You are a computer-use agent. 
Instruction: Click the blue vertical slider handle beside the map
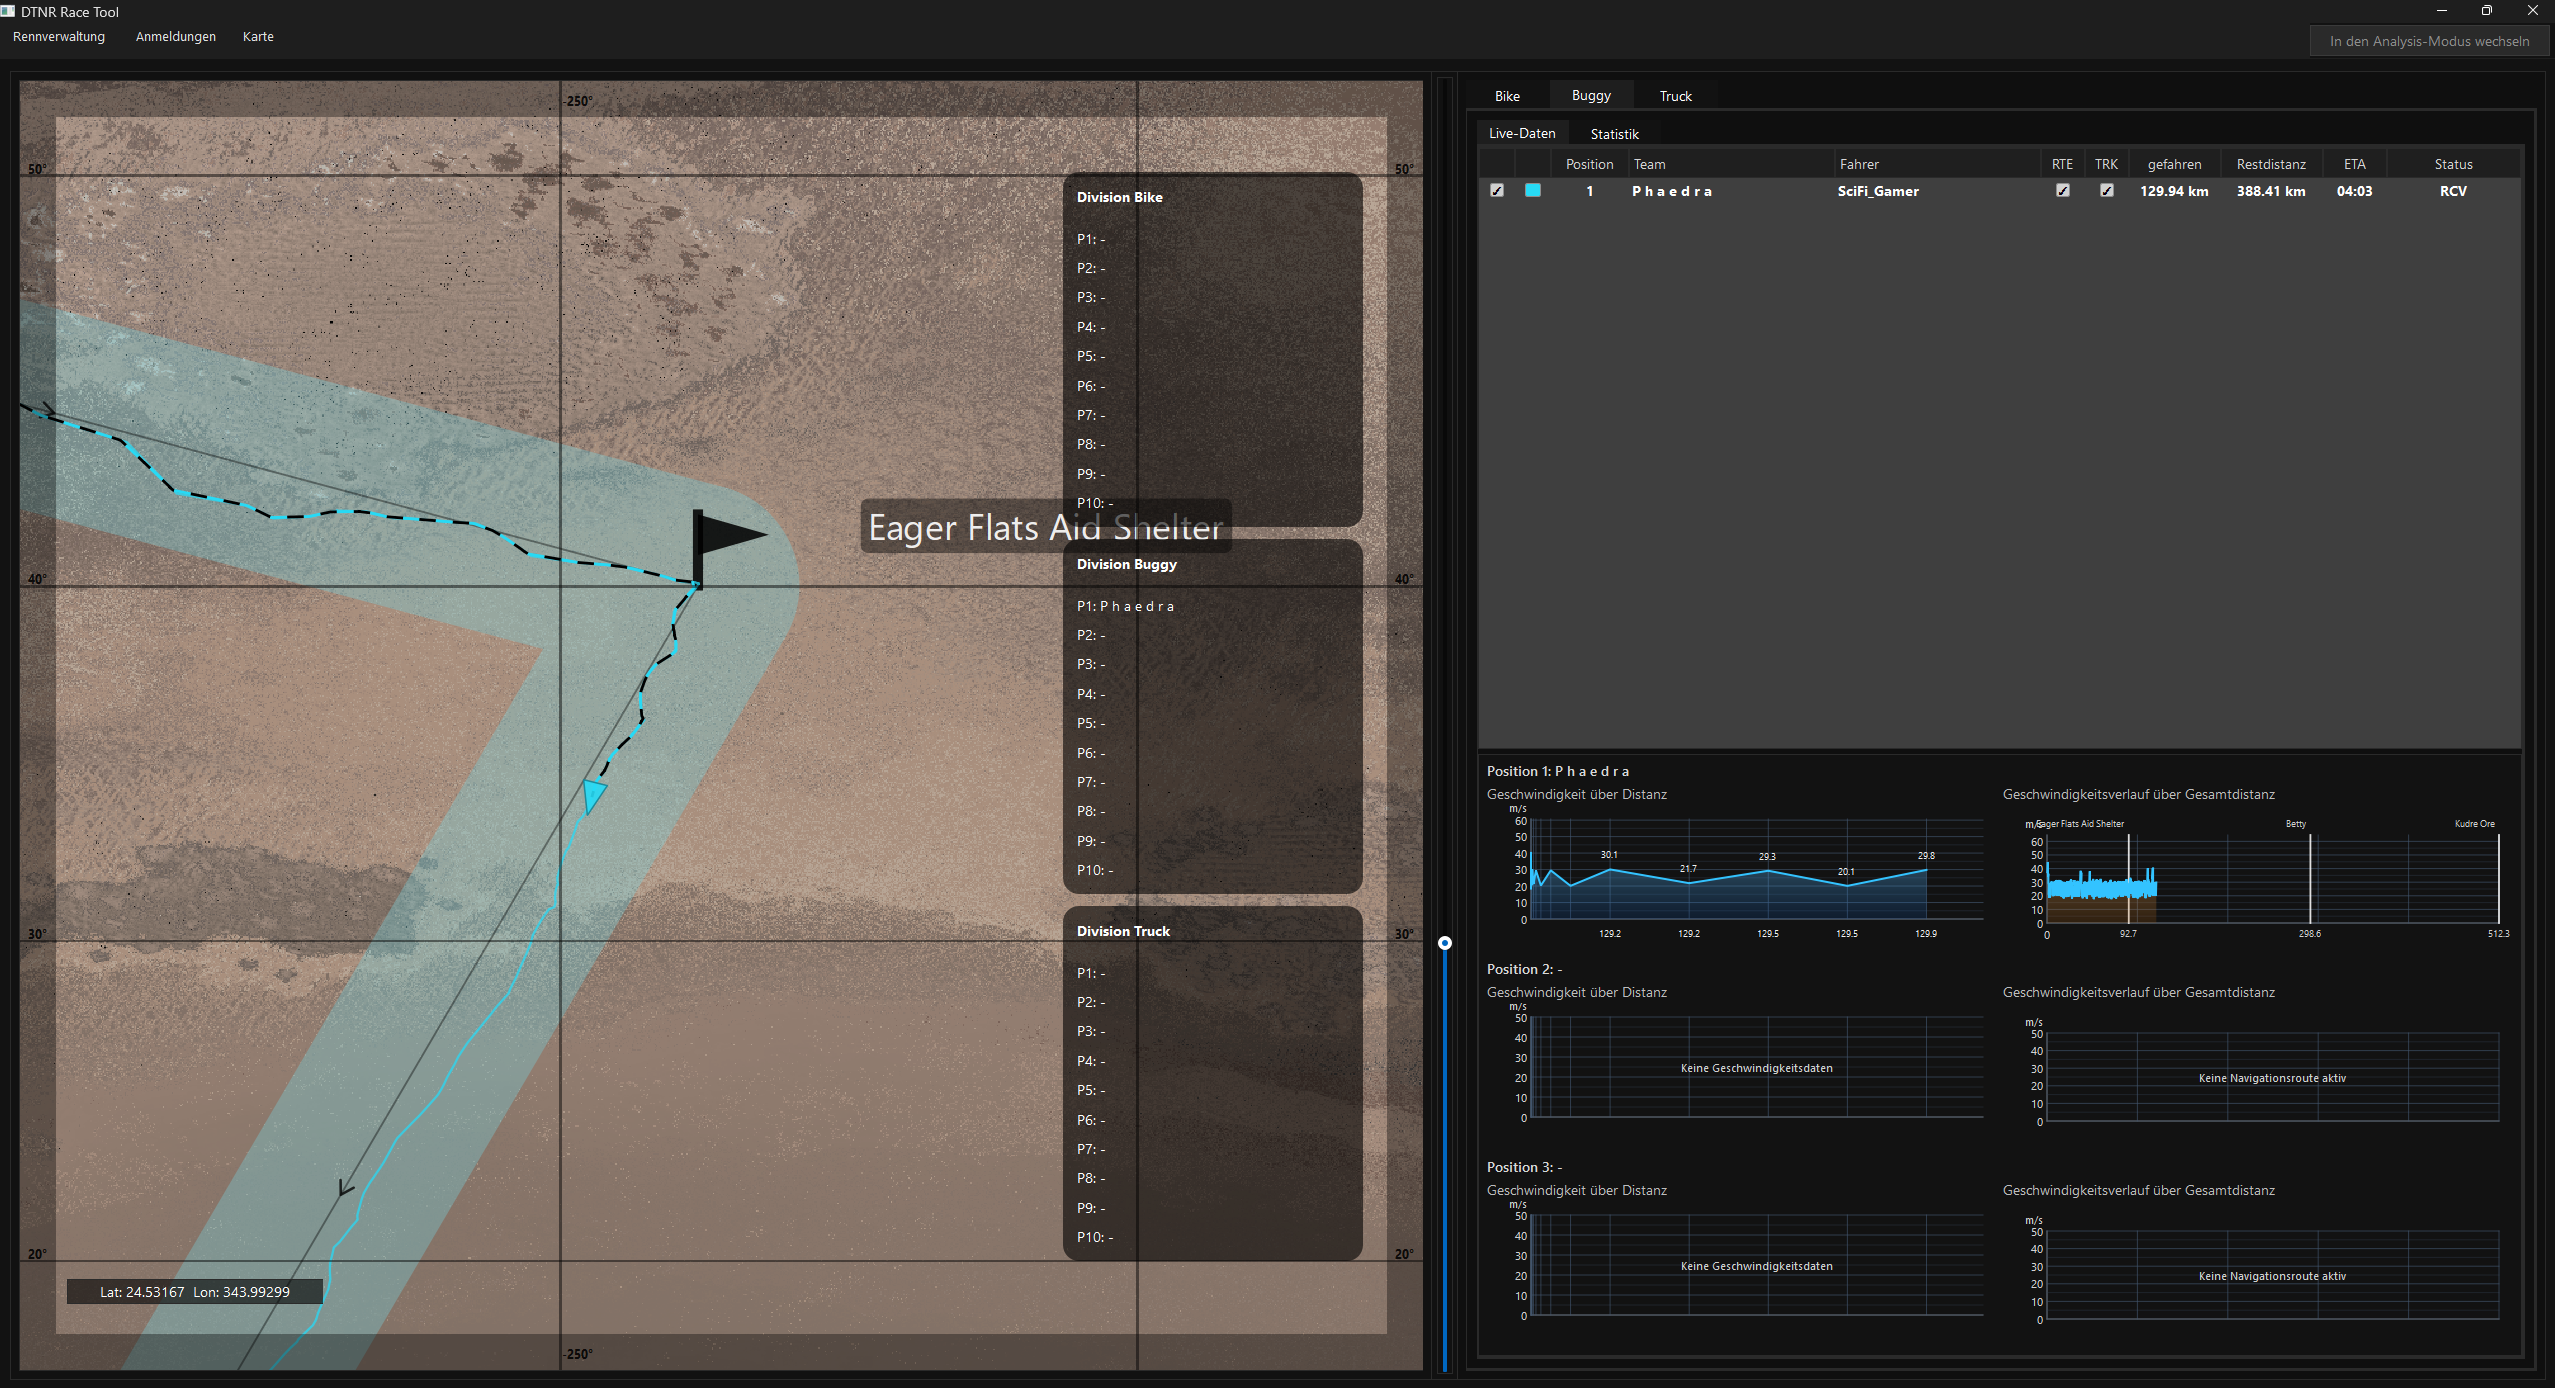pyautogui.click(x=1444, y=943)
